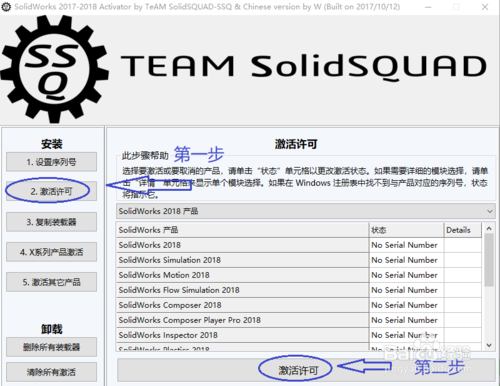Click "删除所有装载器" uninstall button
500x386 pixels.
pos(51,347)
